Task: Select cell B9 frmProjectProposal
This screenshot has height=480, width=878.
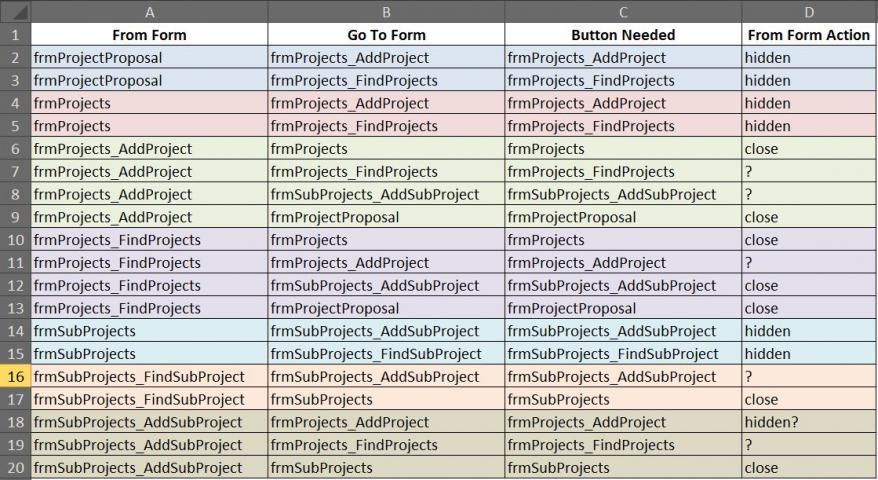Action: tap(386, 217)
